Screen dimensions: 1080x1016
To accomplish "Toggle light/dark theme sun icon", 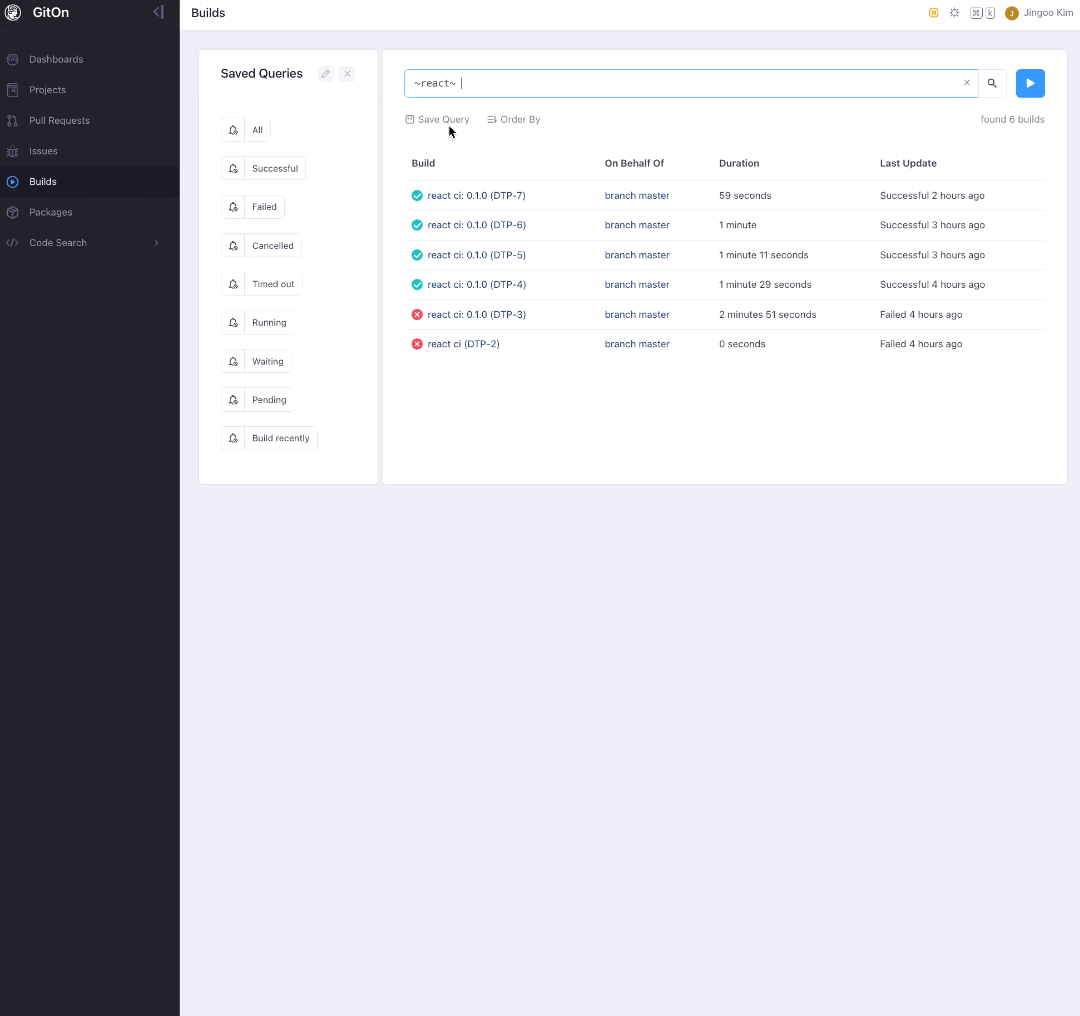I will point(954,12).
